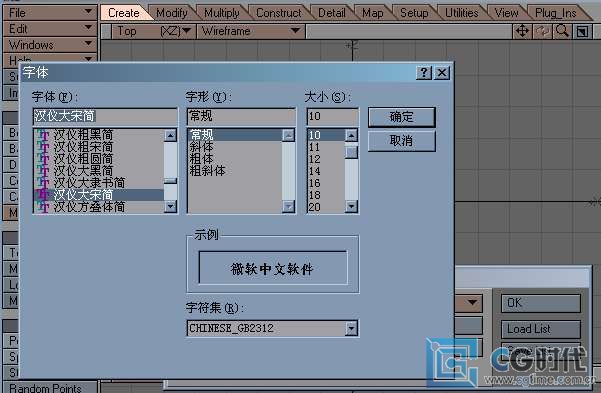The height and width of the screenshot is (393, 601).
Task: Click the size list scrollbar thumb
Action: (351, 152)
